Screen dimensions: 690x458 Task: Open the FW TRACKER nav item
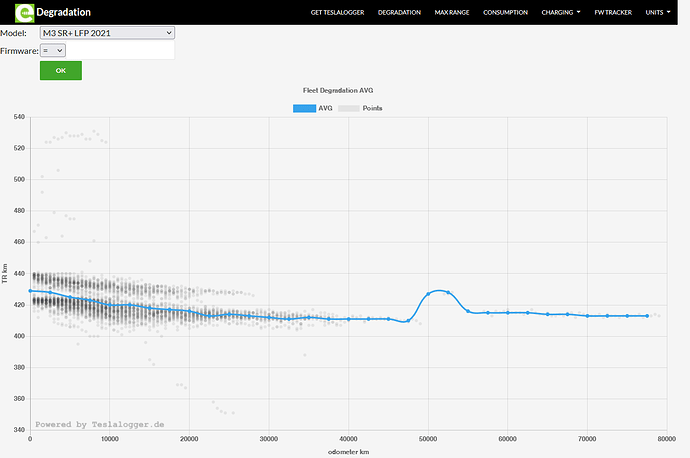(613, 12)
